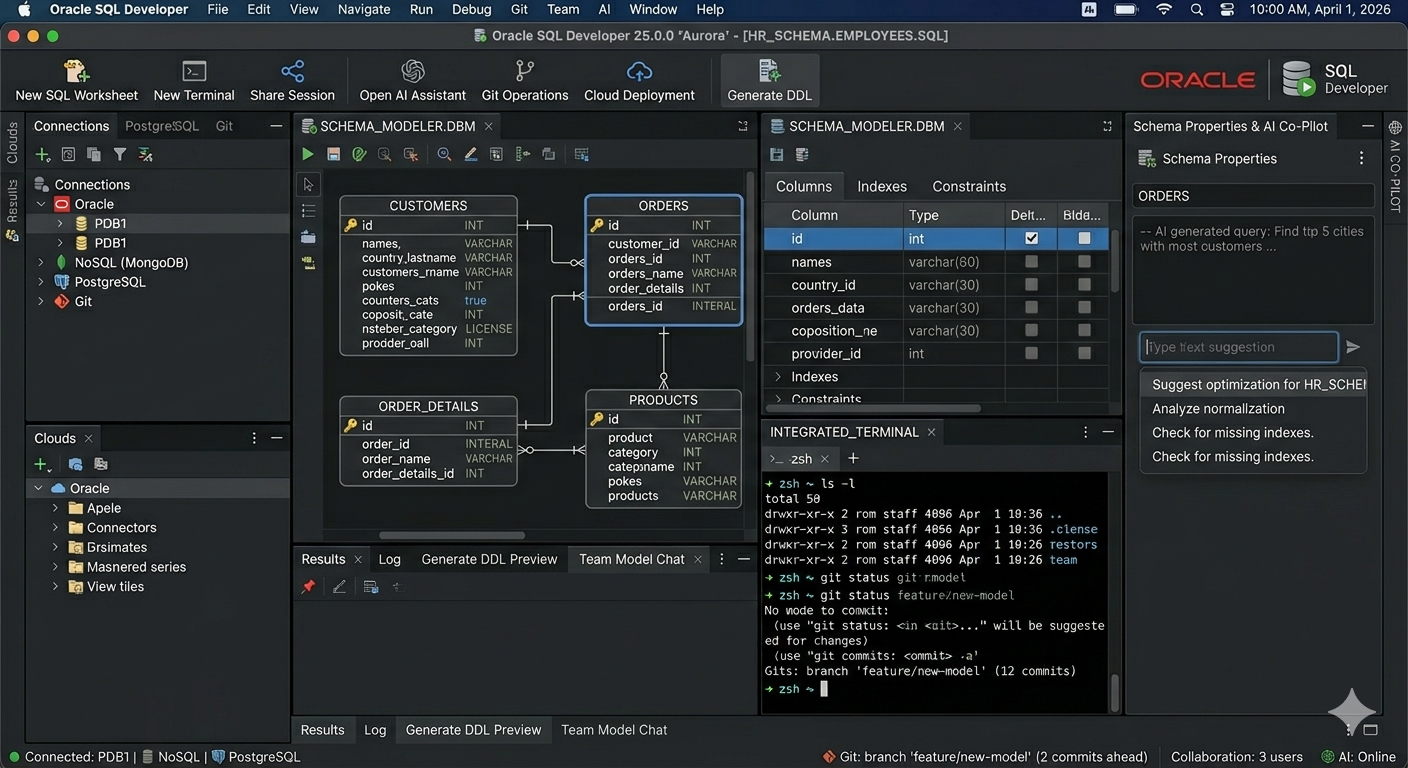The width and height of the screenshot is (1408, 768).
Task: Click the Type text suggestion input field
Action: (1238, 347)
